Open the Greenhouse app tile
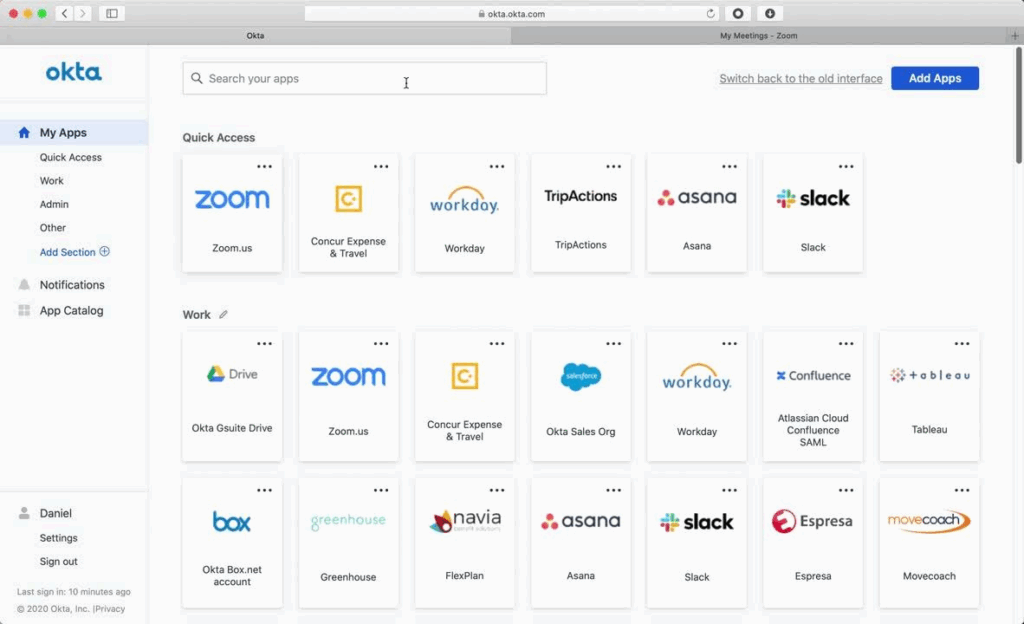Viewport: 1024px width, 624px height. pyautogui.click(x=348, y=540)
